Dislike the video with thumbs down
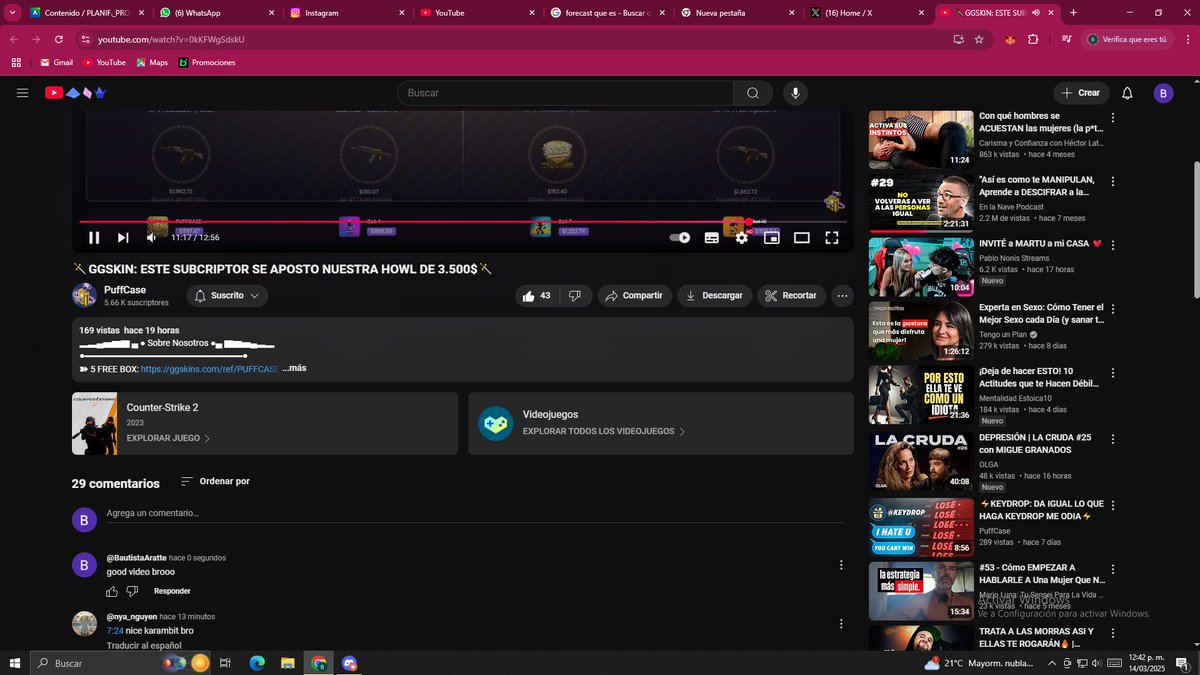Image resolution: width=1200 pixels, height=675 pixels. click(x=575, y=296)
